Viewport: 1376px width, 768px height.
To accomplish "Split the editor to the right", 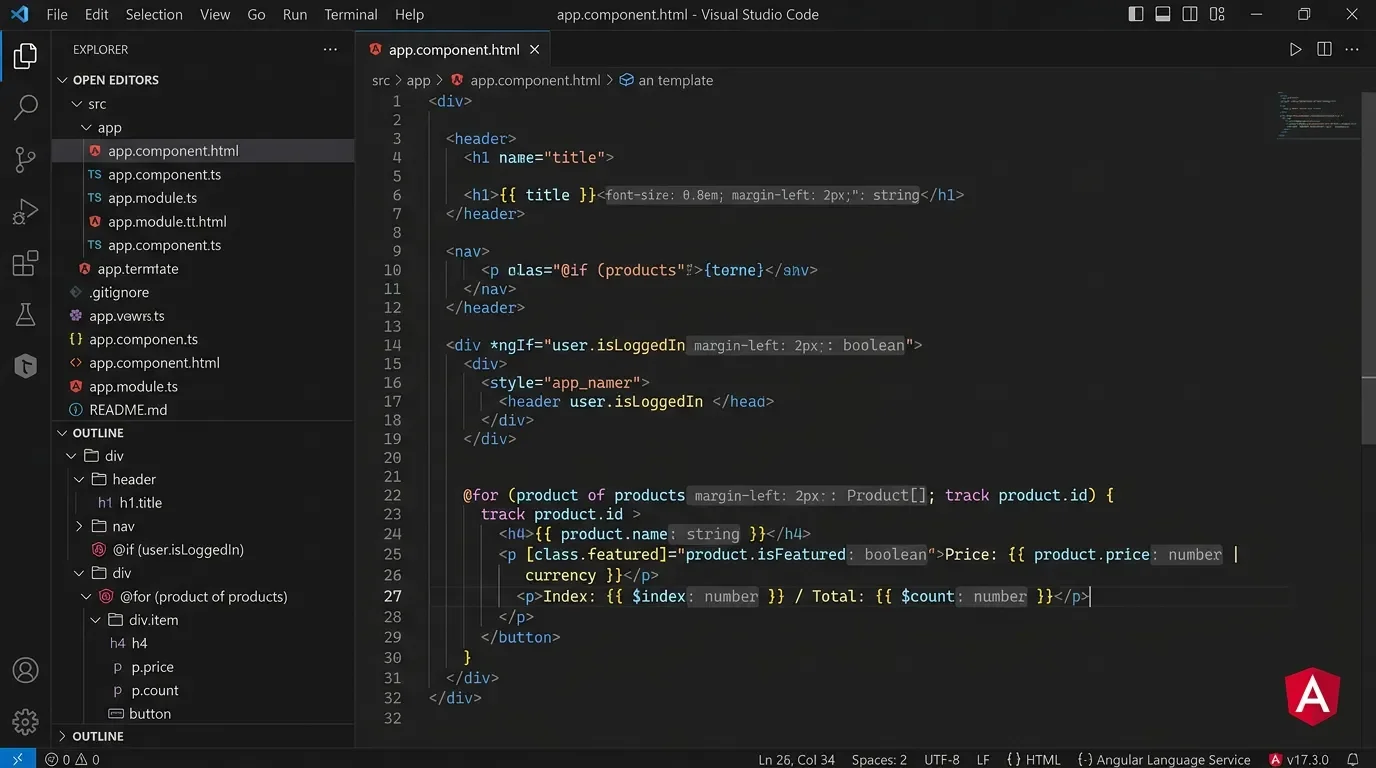I will click(1324, 49).
